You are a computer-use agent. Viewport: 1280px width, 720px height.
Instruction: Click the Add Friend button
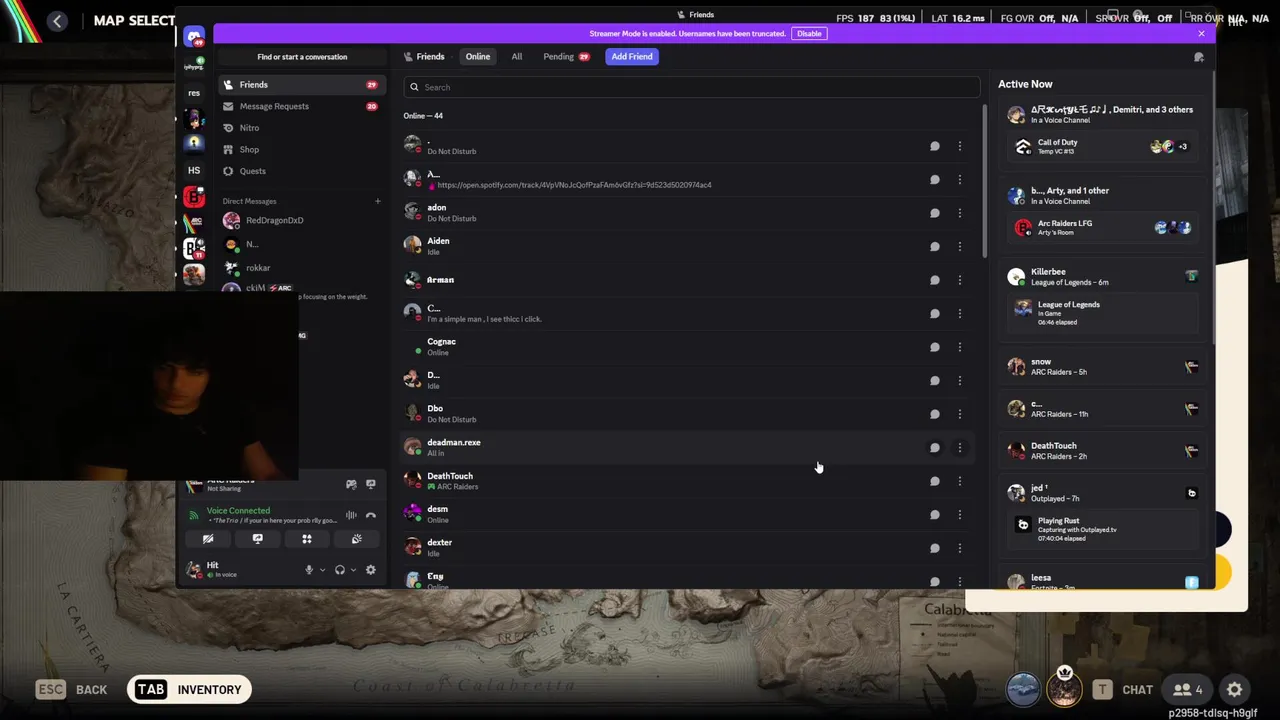pyautogui.click(x=632, y=57)
